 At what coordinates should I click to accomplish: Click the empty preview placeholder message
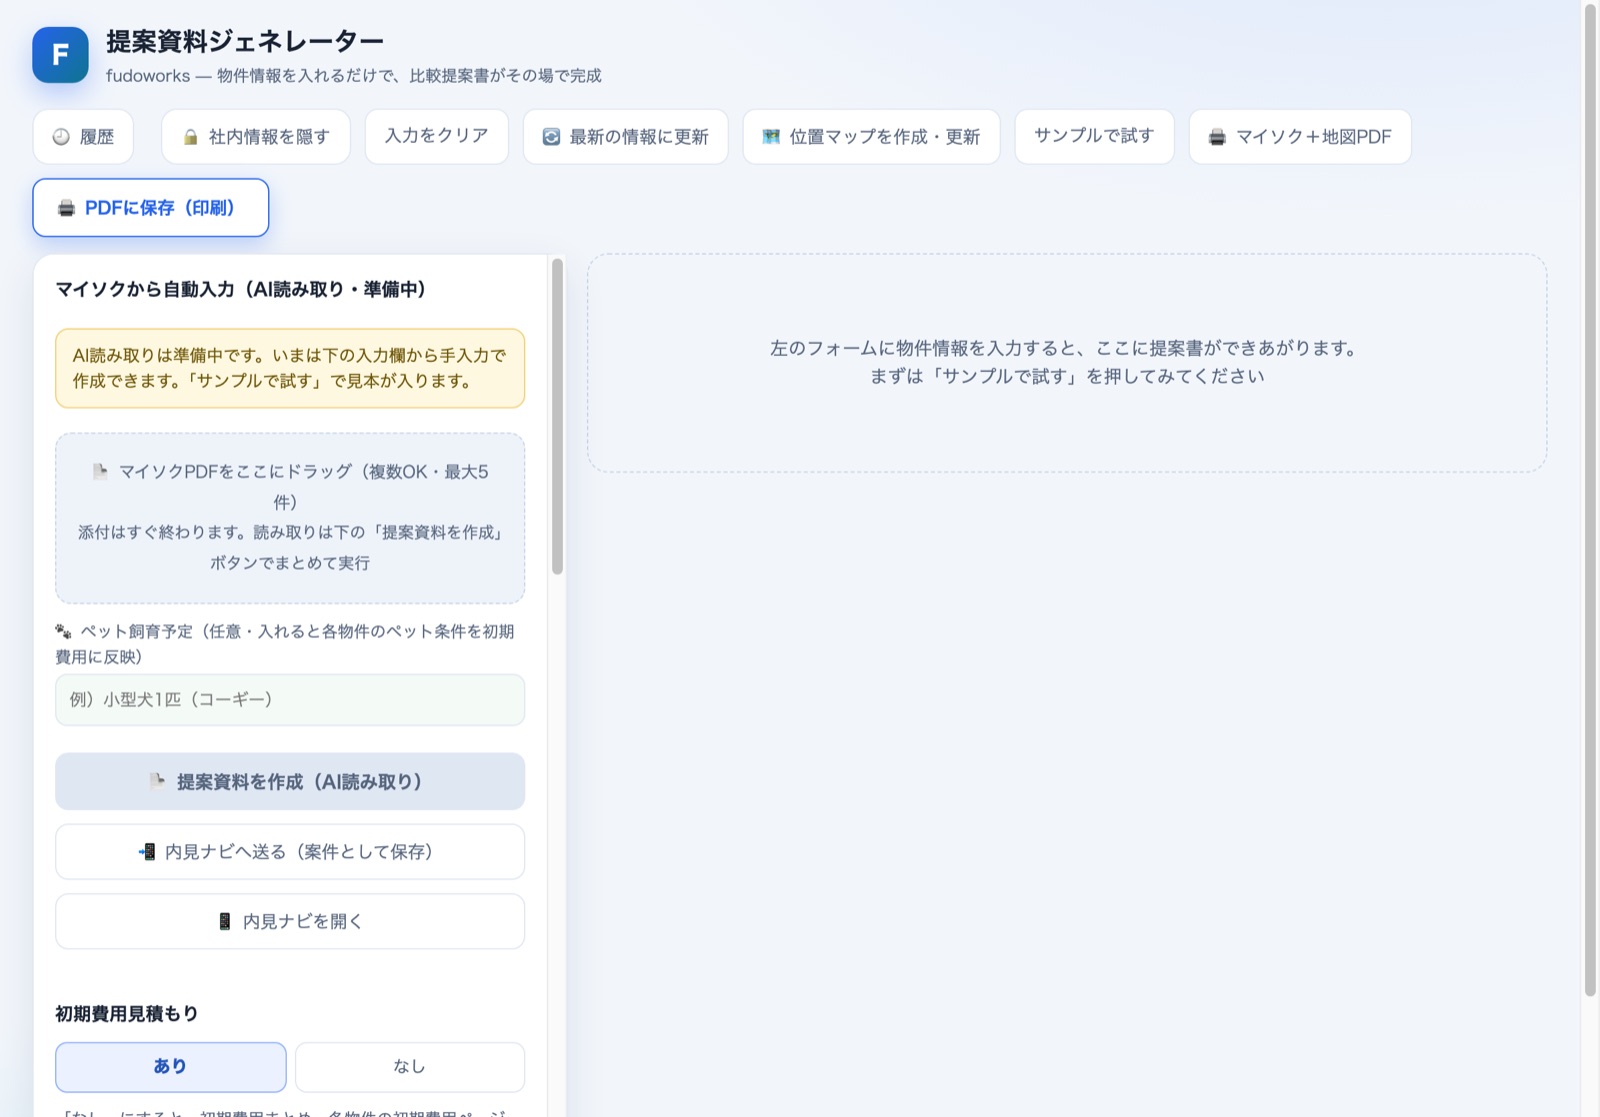1067,362
